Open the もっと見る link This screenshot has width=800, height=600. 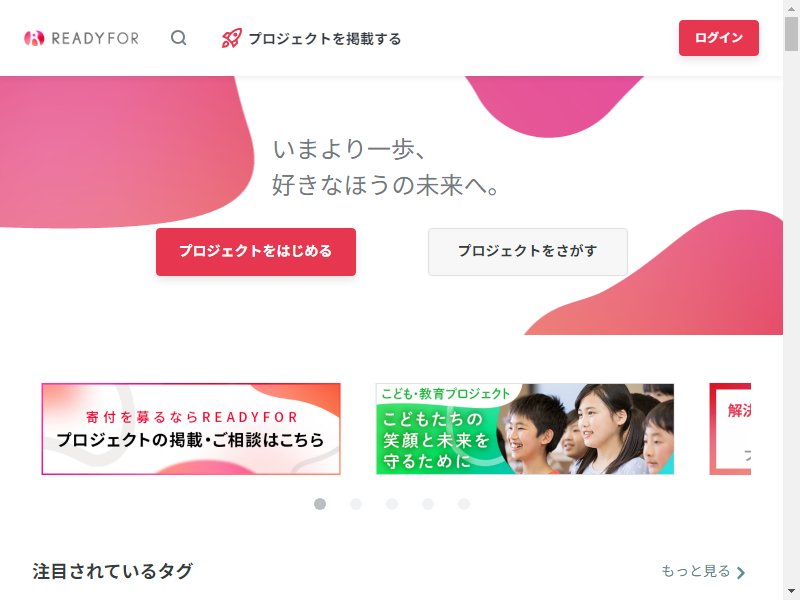click(696, 571)
